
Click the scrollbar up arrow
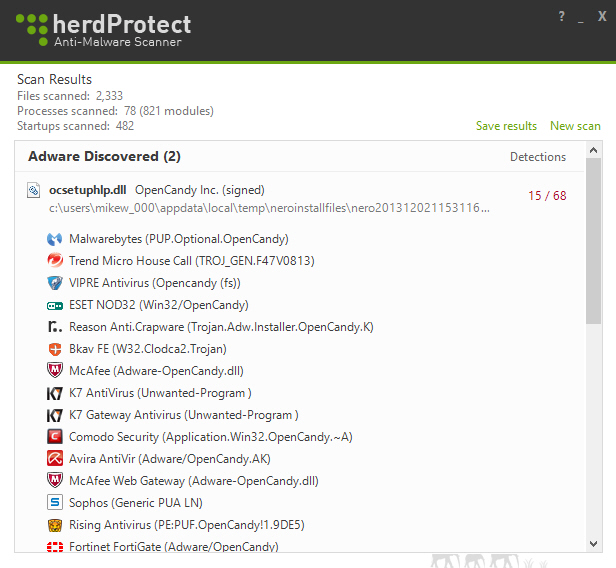click(x=594, y=150)
